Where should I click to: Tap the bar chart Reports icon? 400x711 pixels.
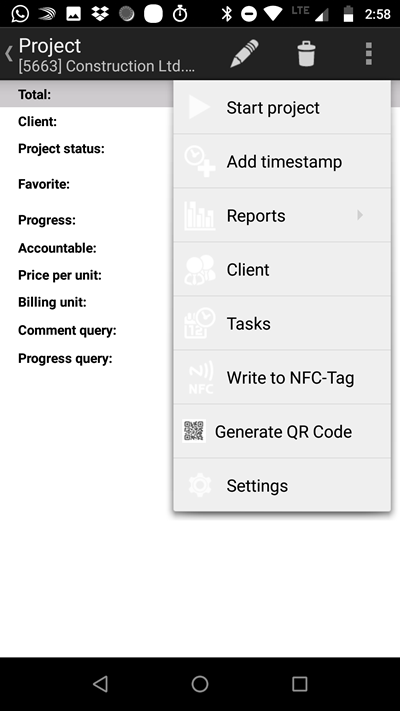[200, 215]
